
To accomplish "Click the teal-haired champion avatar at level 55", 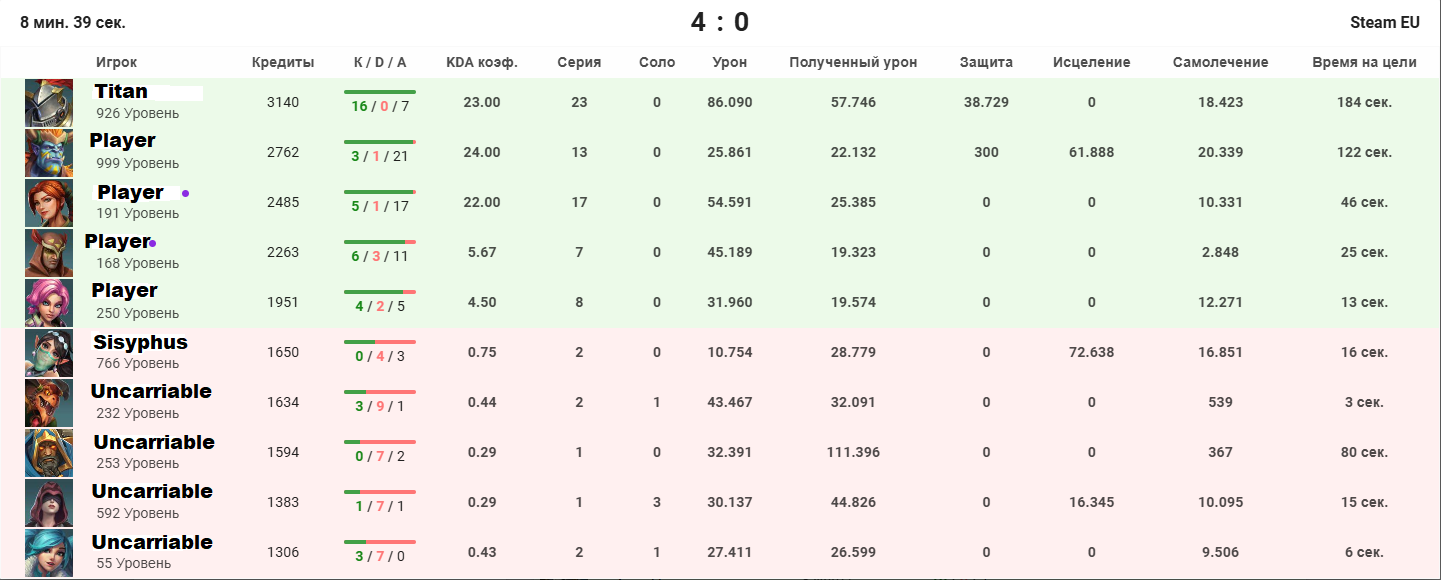I will [49, 553].
